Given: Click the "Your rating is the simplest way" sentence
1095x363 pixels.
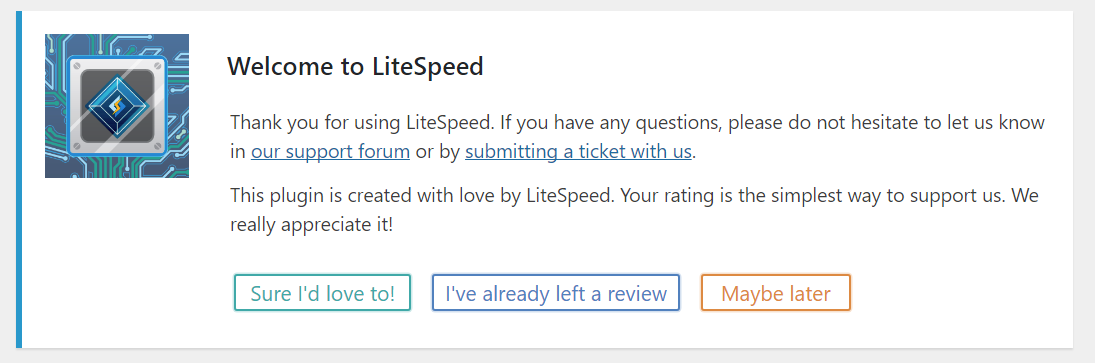Looking at the screenshot, I should [x=811, y=195].
